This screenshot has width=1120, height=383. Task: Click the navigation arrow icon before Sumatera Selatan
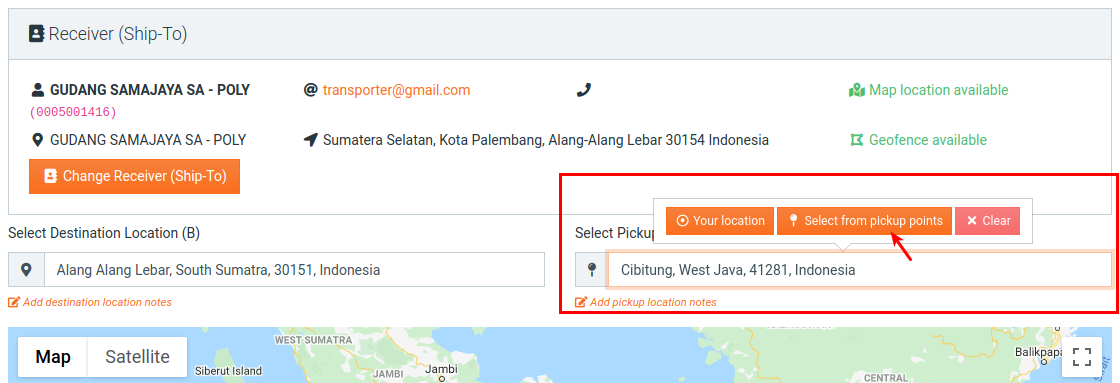coord(310,140)
